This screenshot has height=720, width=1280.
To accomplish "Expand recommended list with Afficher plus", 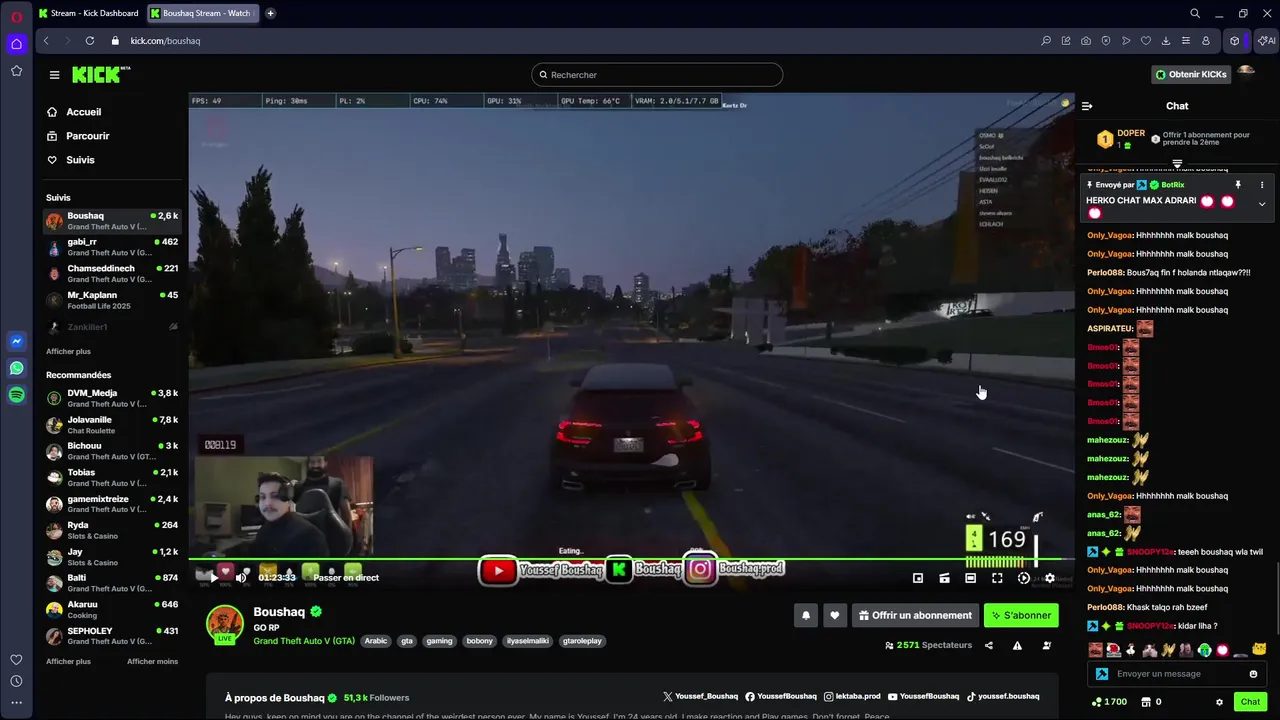I will pyautogui.click(x=68, y=661).
